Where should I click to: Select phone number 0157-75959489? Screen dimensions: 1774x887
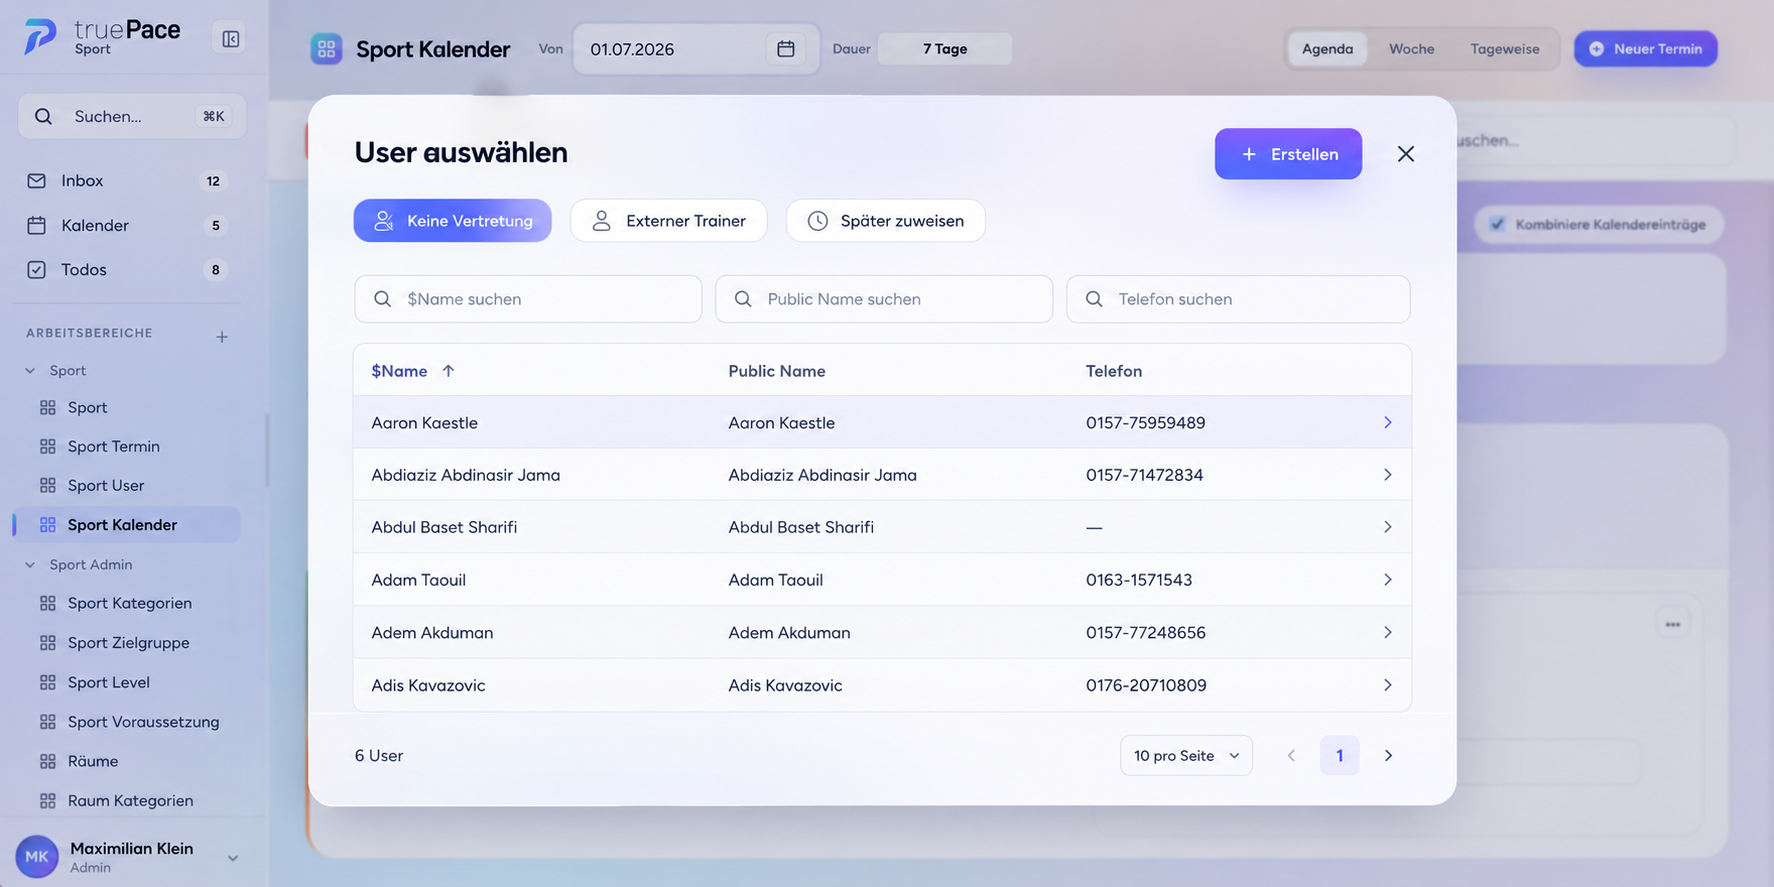1145,423
